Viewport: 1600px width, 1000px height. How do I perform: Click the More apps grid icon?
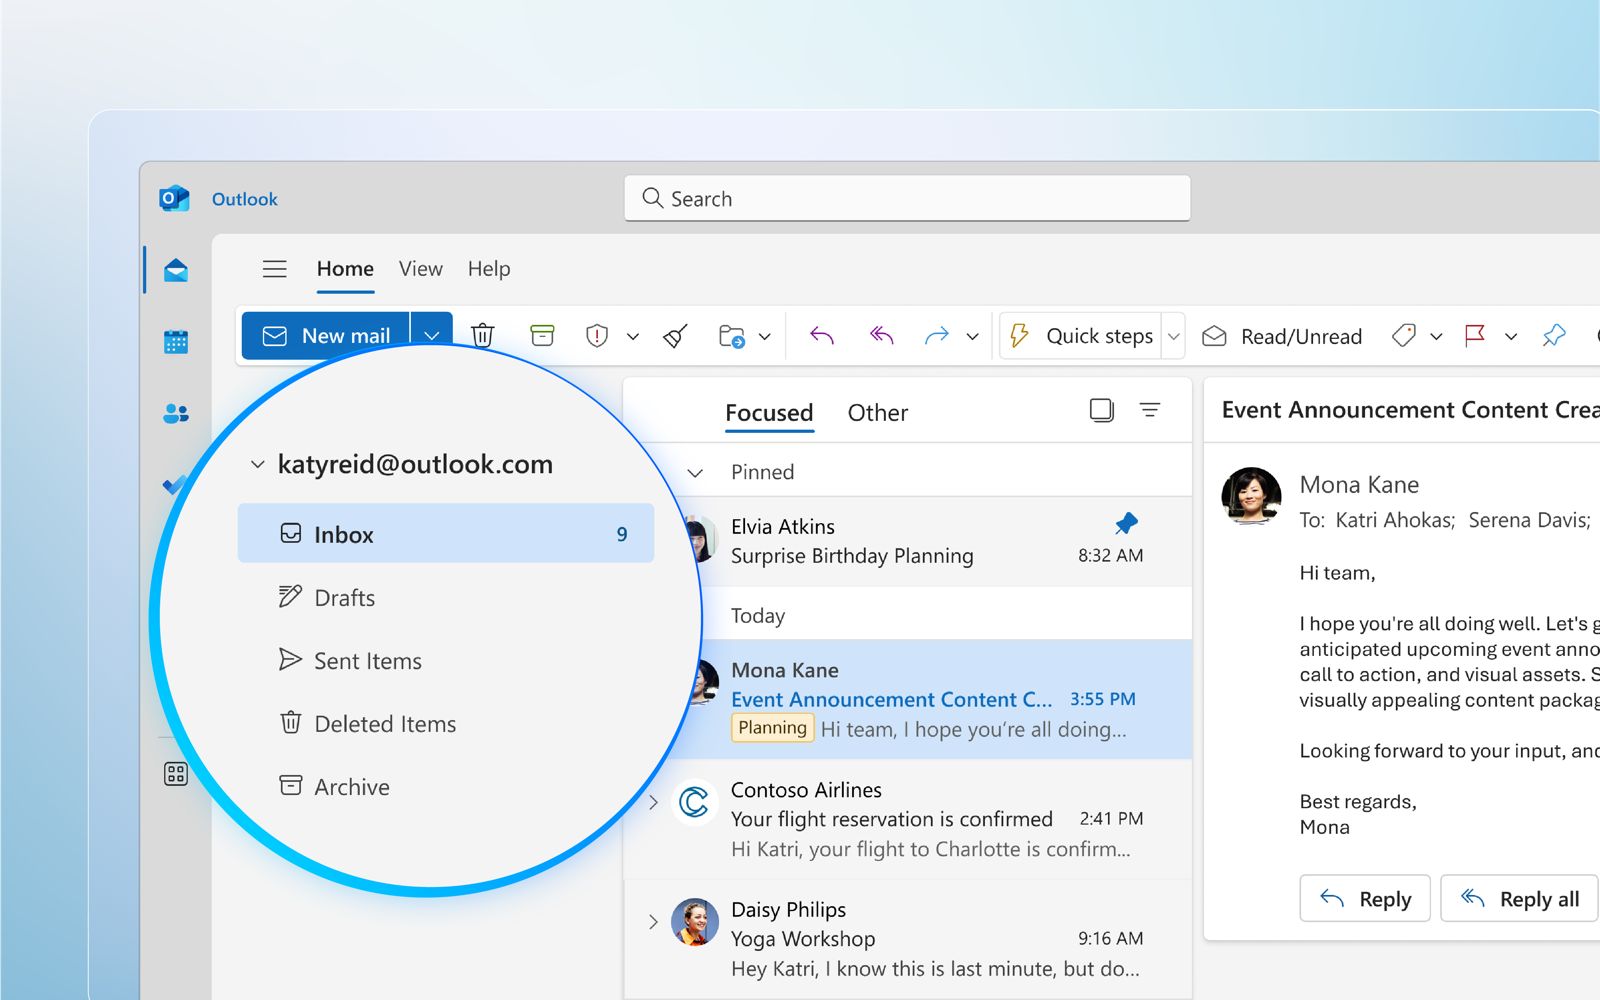175,773
